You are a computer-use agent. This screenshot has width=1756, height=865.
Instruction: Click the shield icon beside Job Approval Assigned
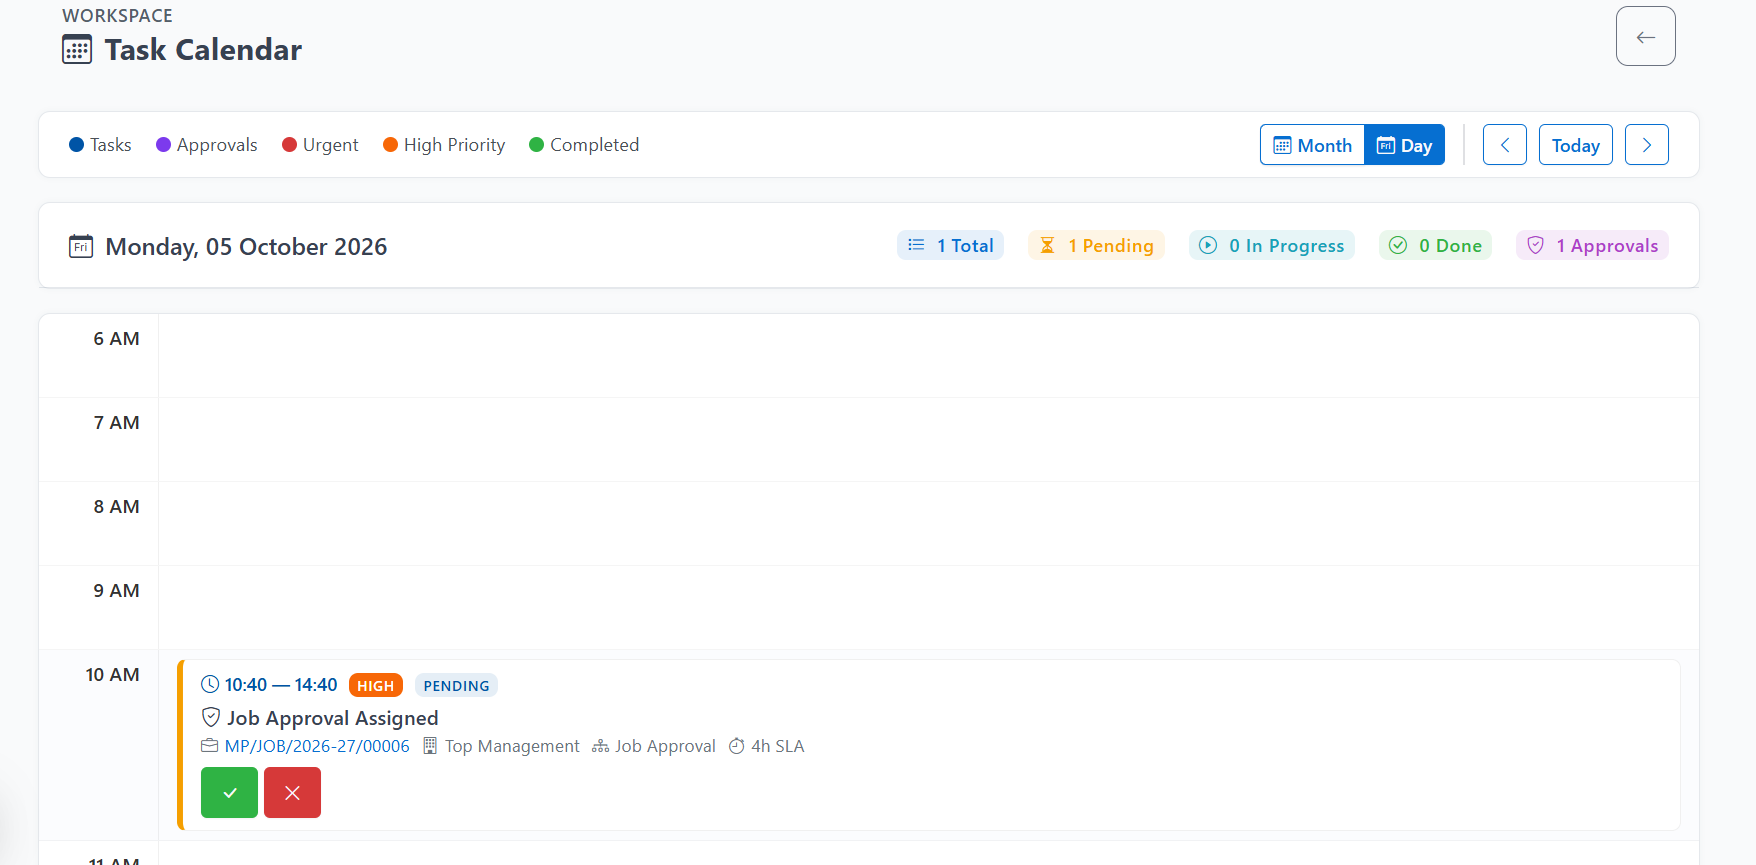[x=211, y=717]
